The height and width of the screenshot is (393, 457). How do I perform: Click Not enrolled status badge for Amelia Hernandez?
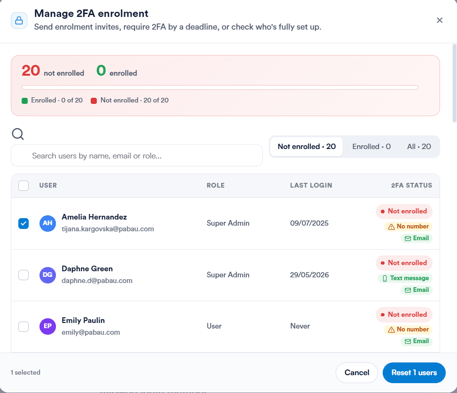point(404,211)
